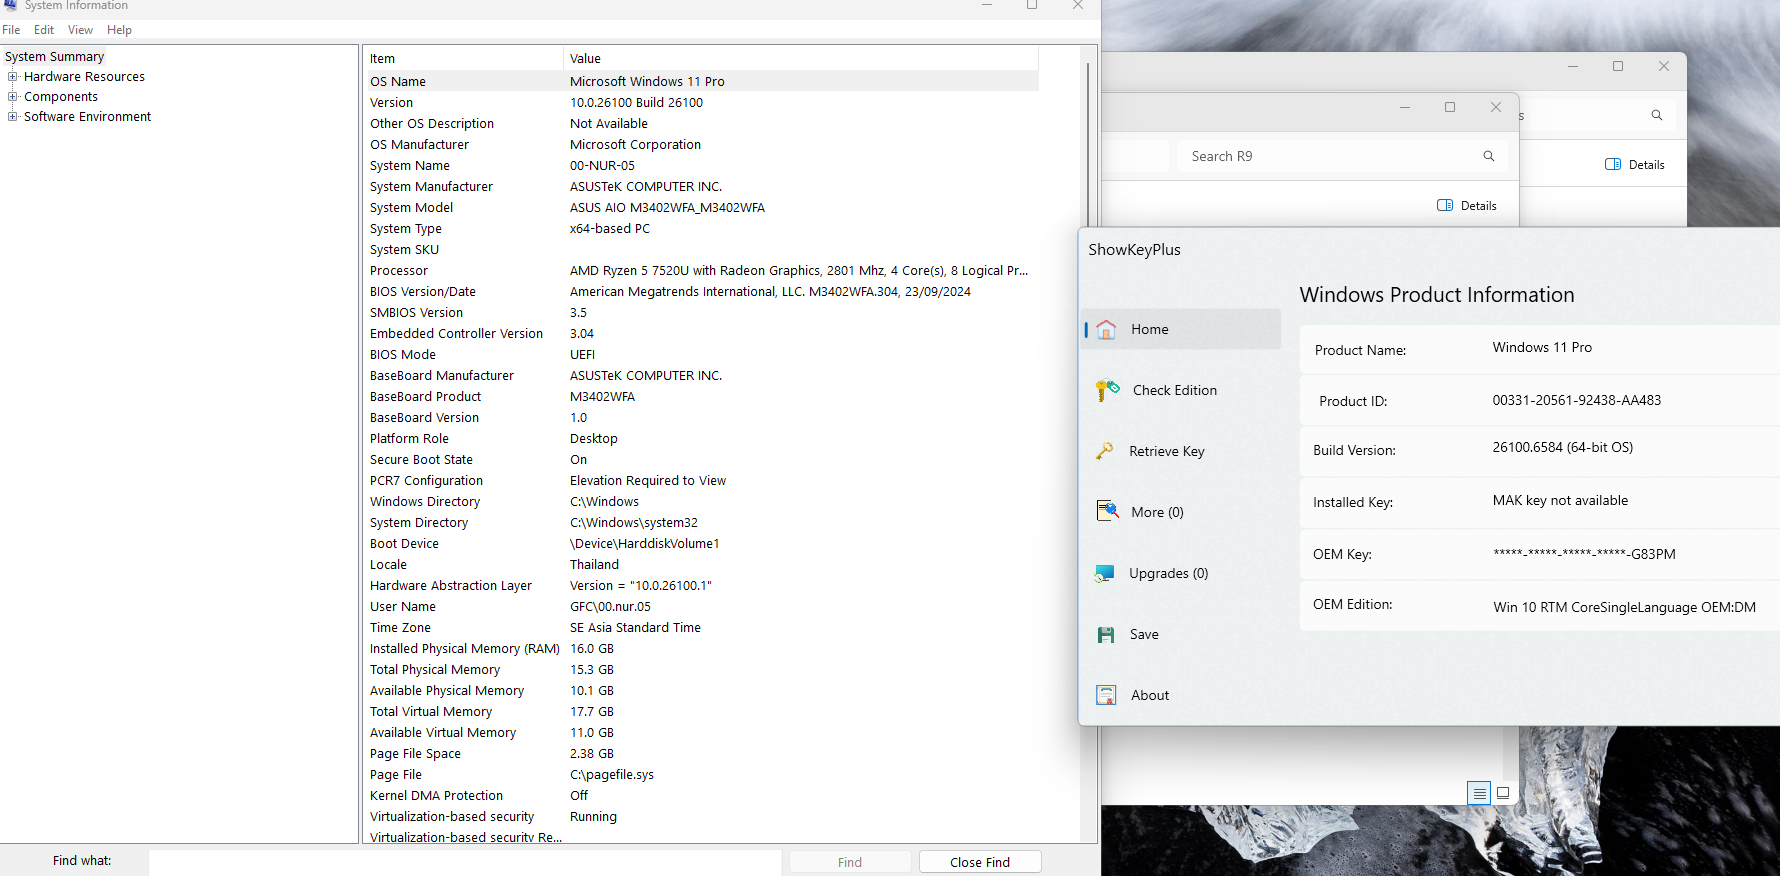Expand the Software Environment tree node
Screen dimensions: 1780x876
click(x=13, y=117)
